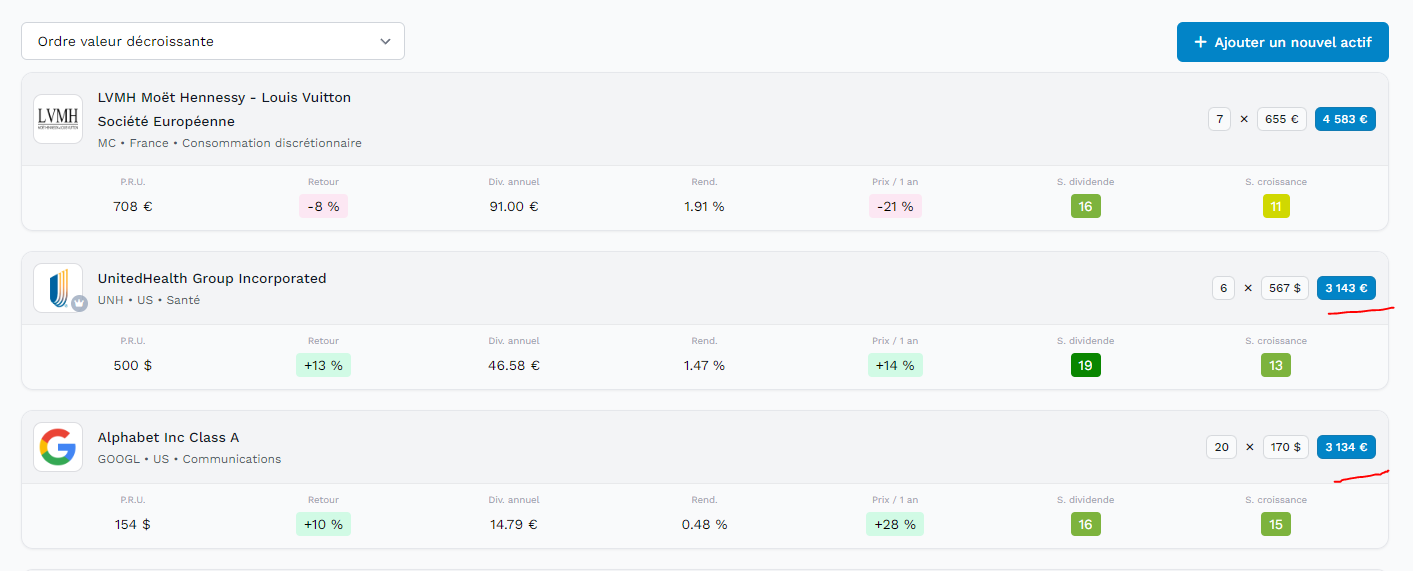
Task: Open the UnitedHealth Group Incorporated title
Action: point(212,278)
